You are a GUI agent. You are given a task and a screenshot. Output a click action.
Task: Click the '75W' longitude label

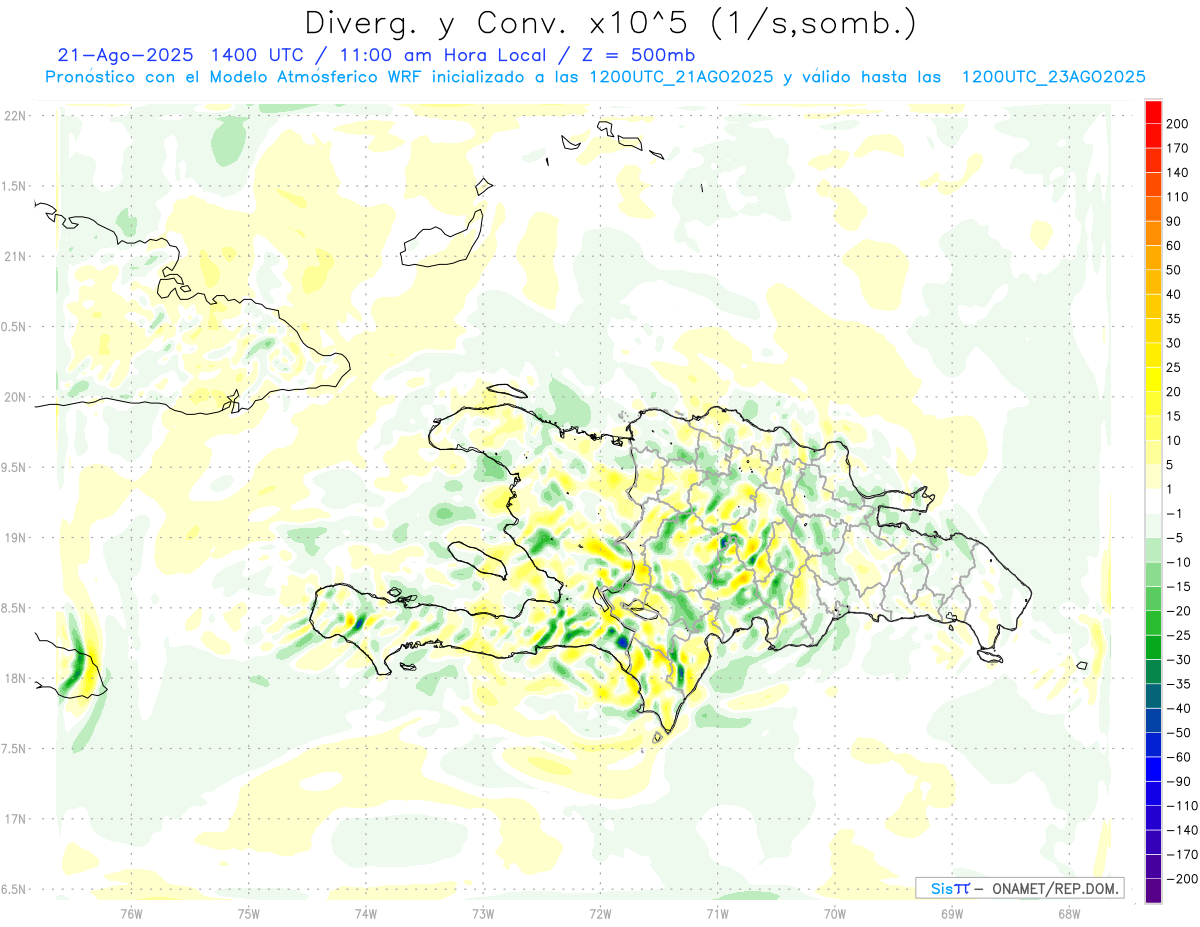click(x=249, y=913)
